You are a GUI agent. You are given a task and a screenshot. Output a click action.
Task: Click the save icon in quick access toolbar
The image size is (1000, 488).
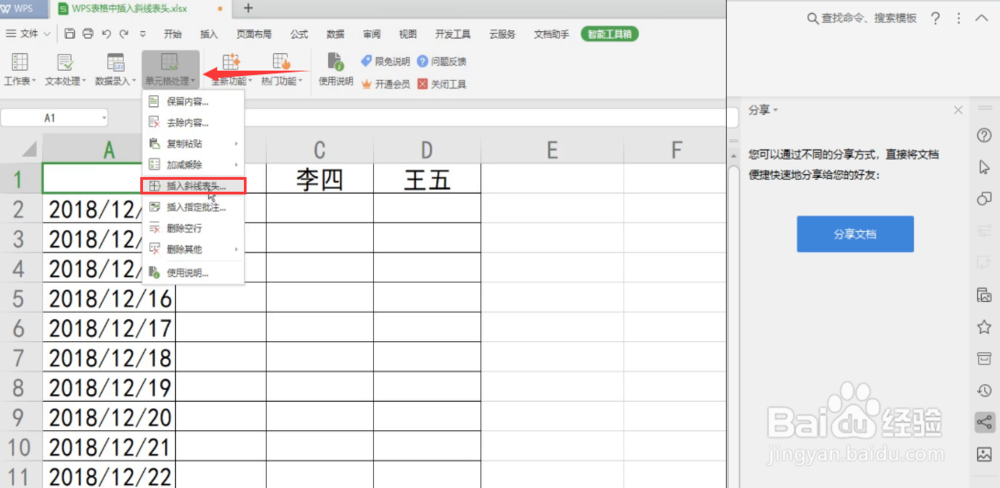tap(70, 34)
